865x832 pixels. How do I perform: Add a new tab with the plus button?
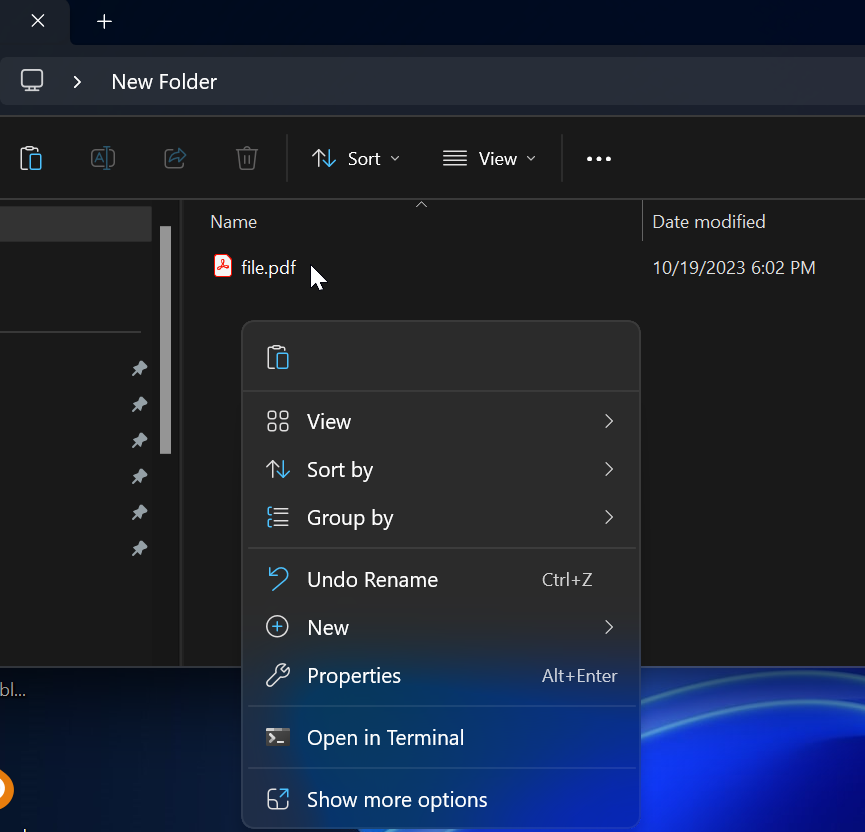pos(104,22)
